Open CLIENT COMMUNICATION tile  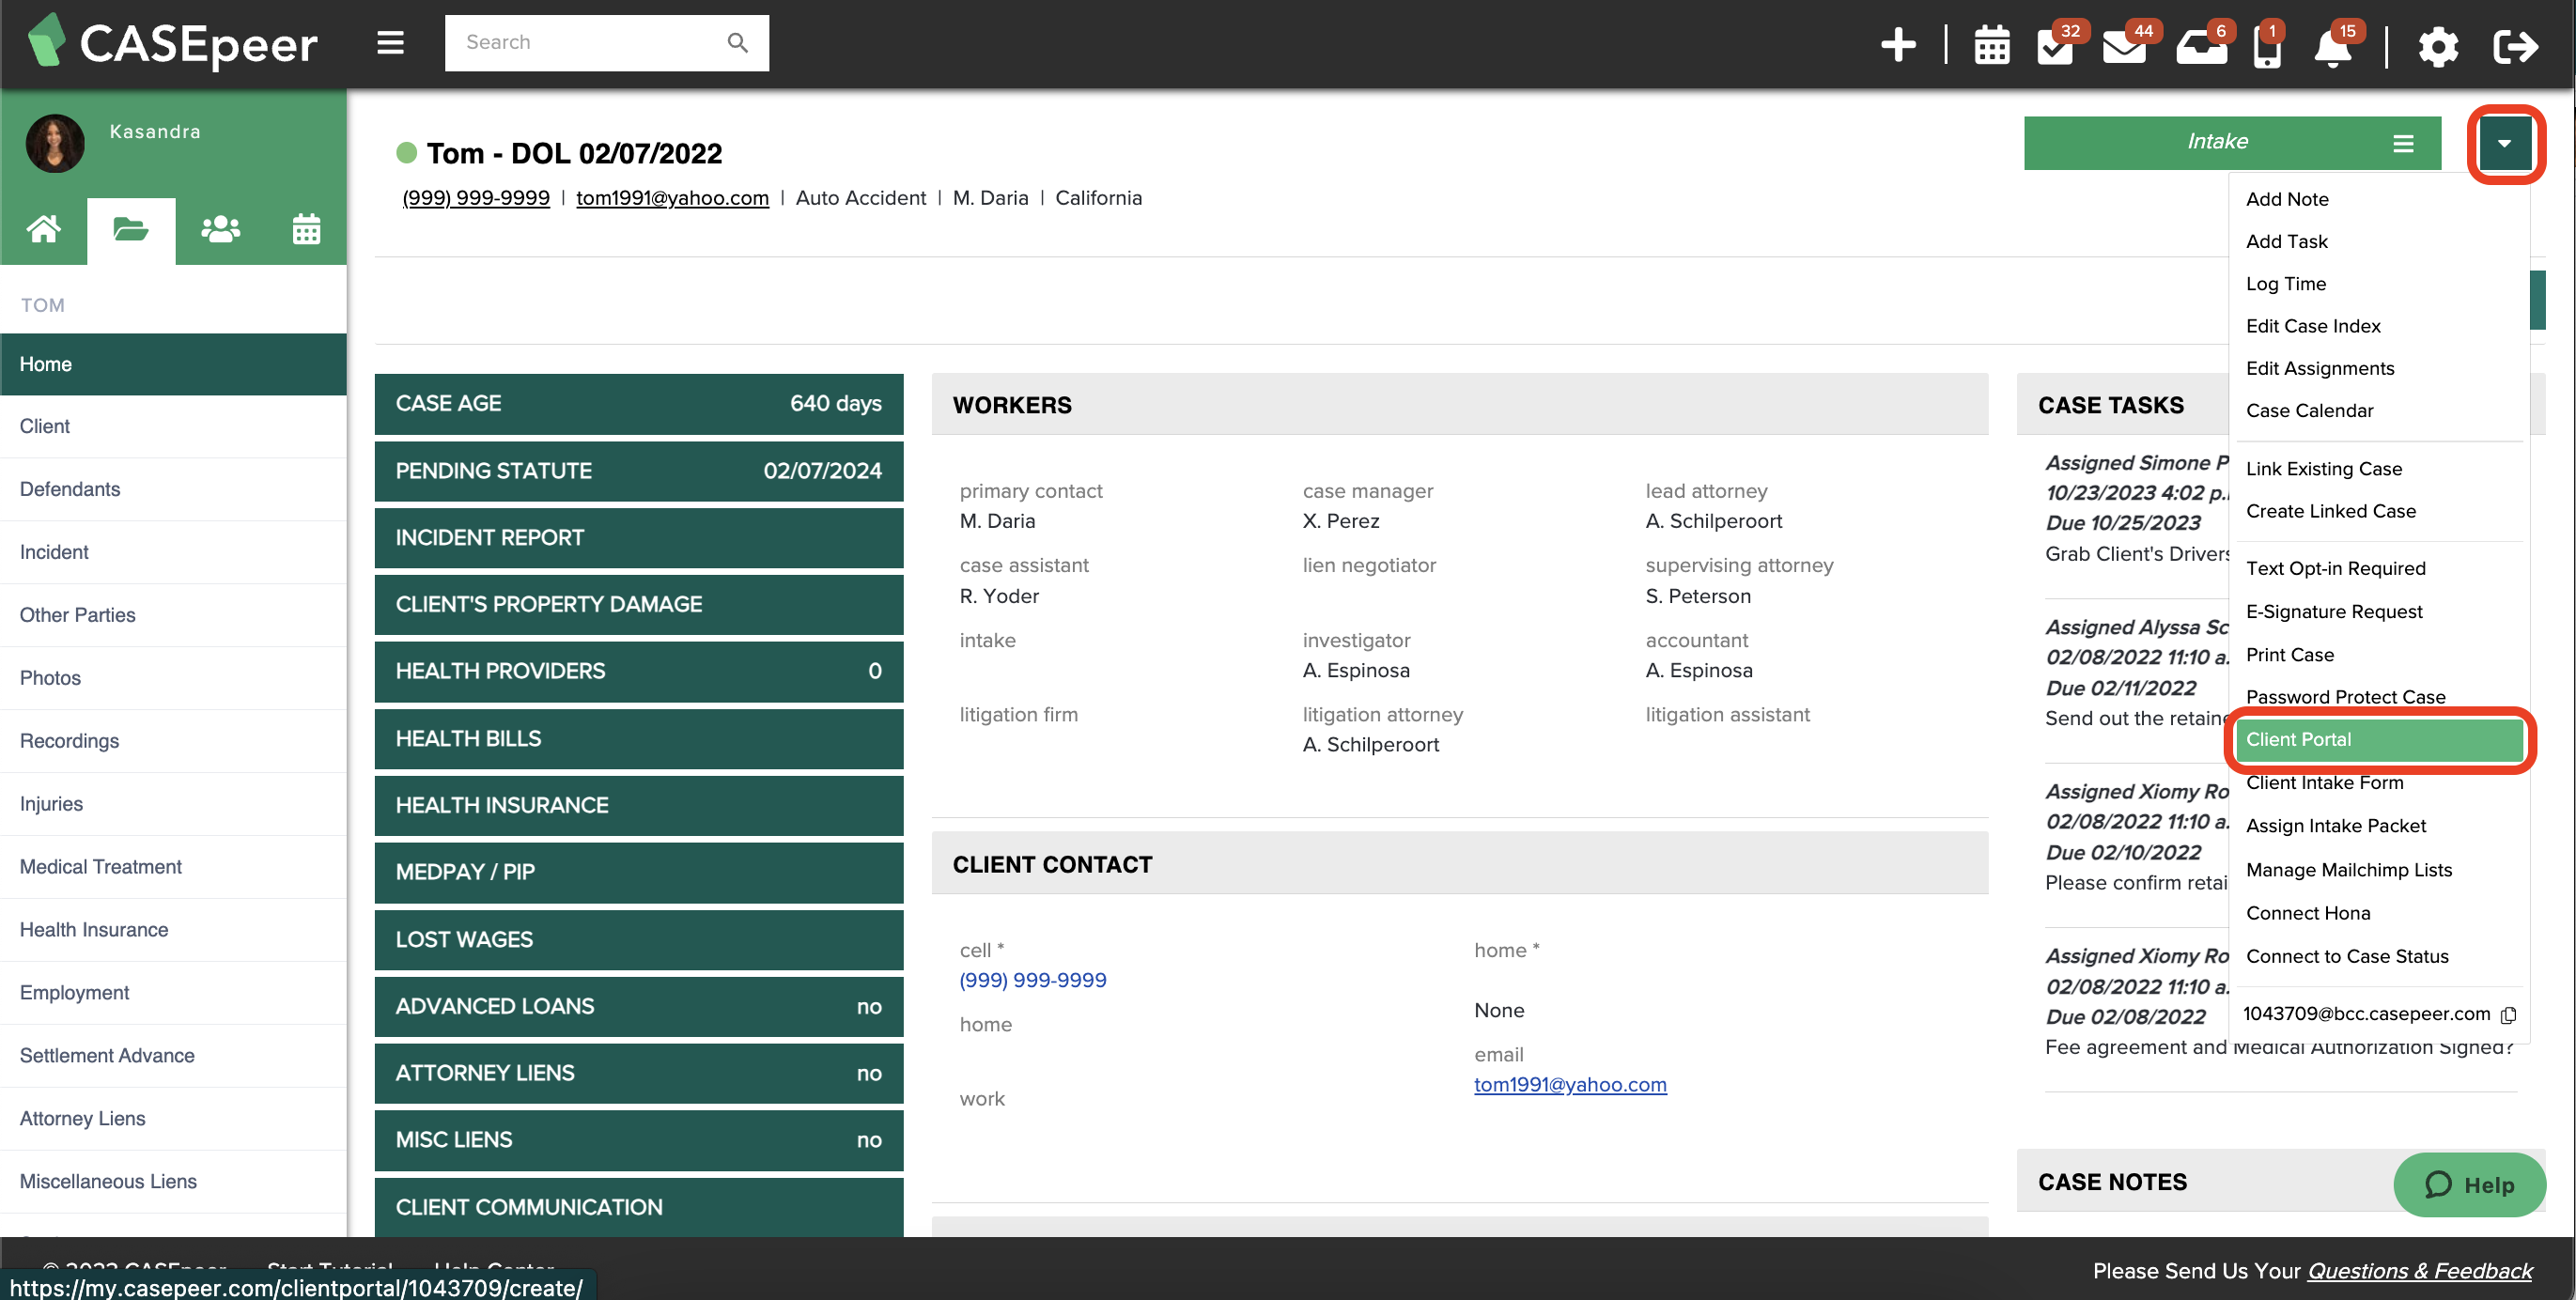(638, 1207)
